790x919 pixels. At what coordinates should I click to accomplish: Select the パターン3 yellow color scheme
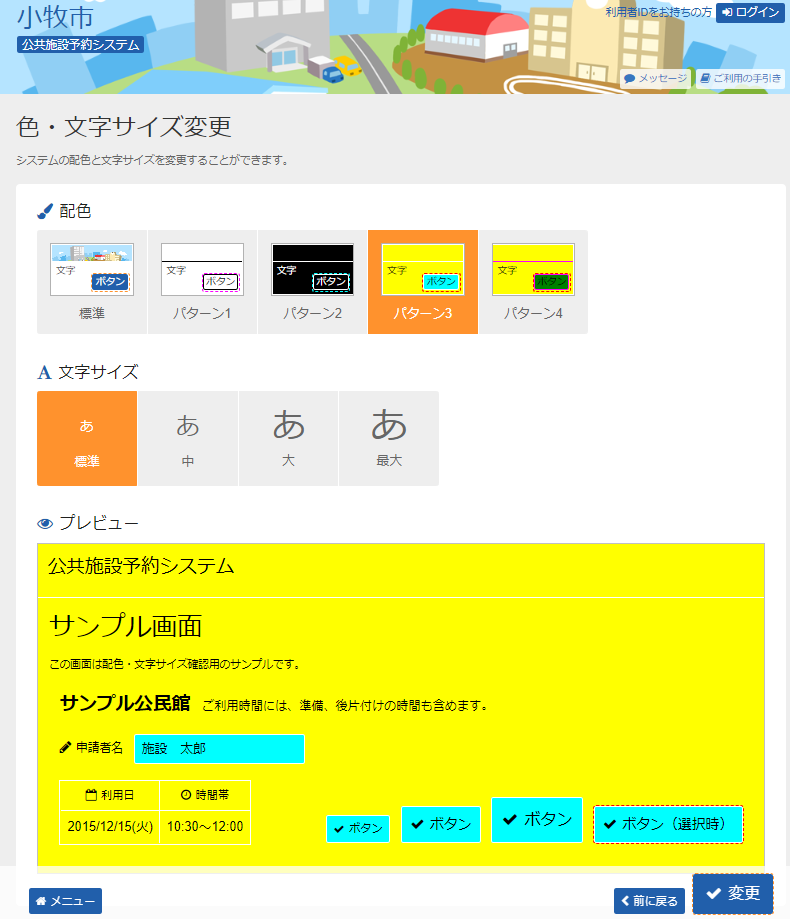[x=423, y=282]
